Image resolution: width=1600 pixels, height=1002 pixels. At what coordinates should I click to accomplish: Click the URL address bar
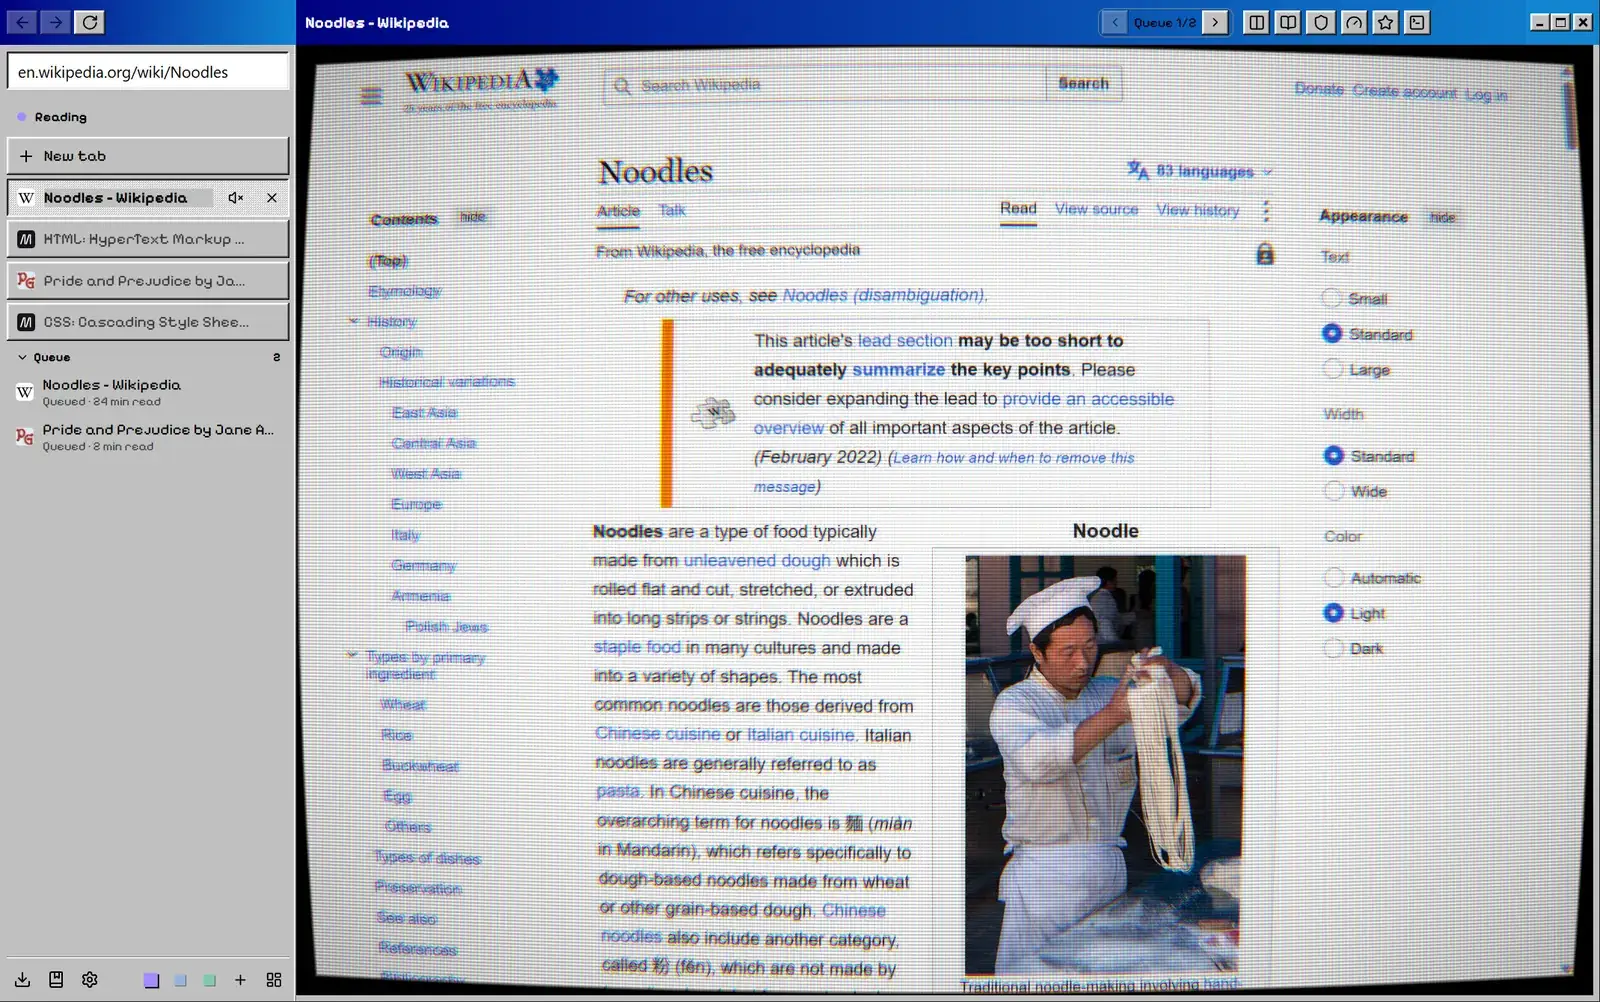click(x=148, y=72)
